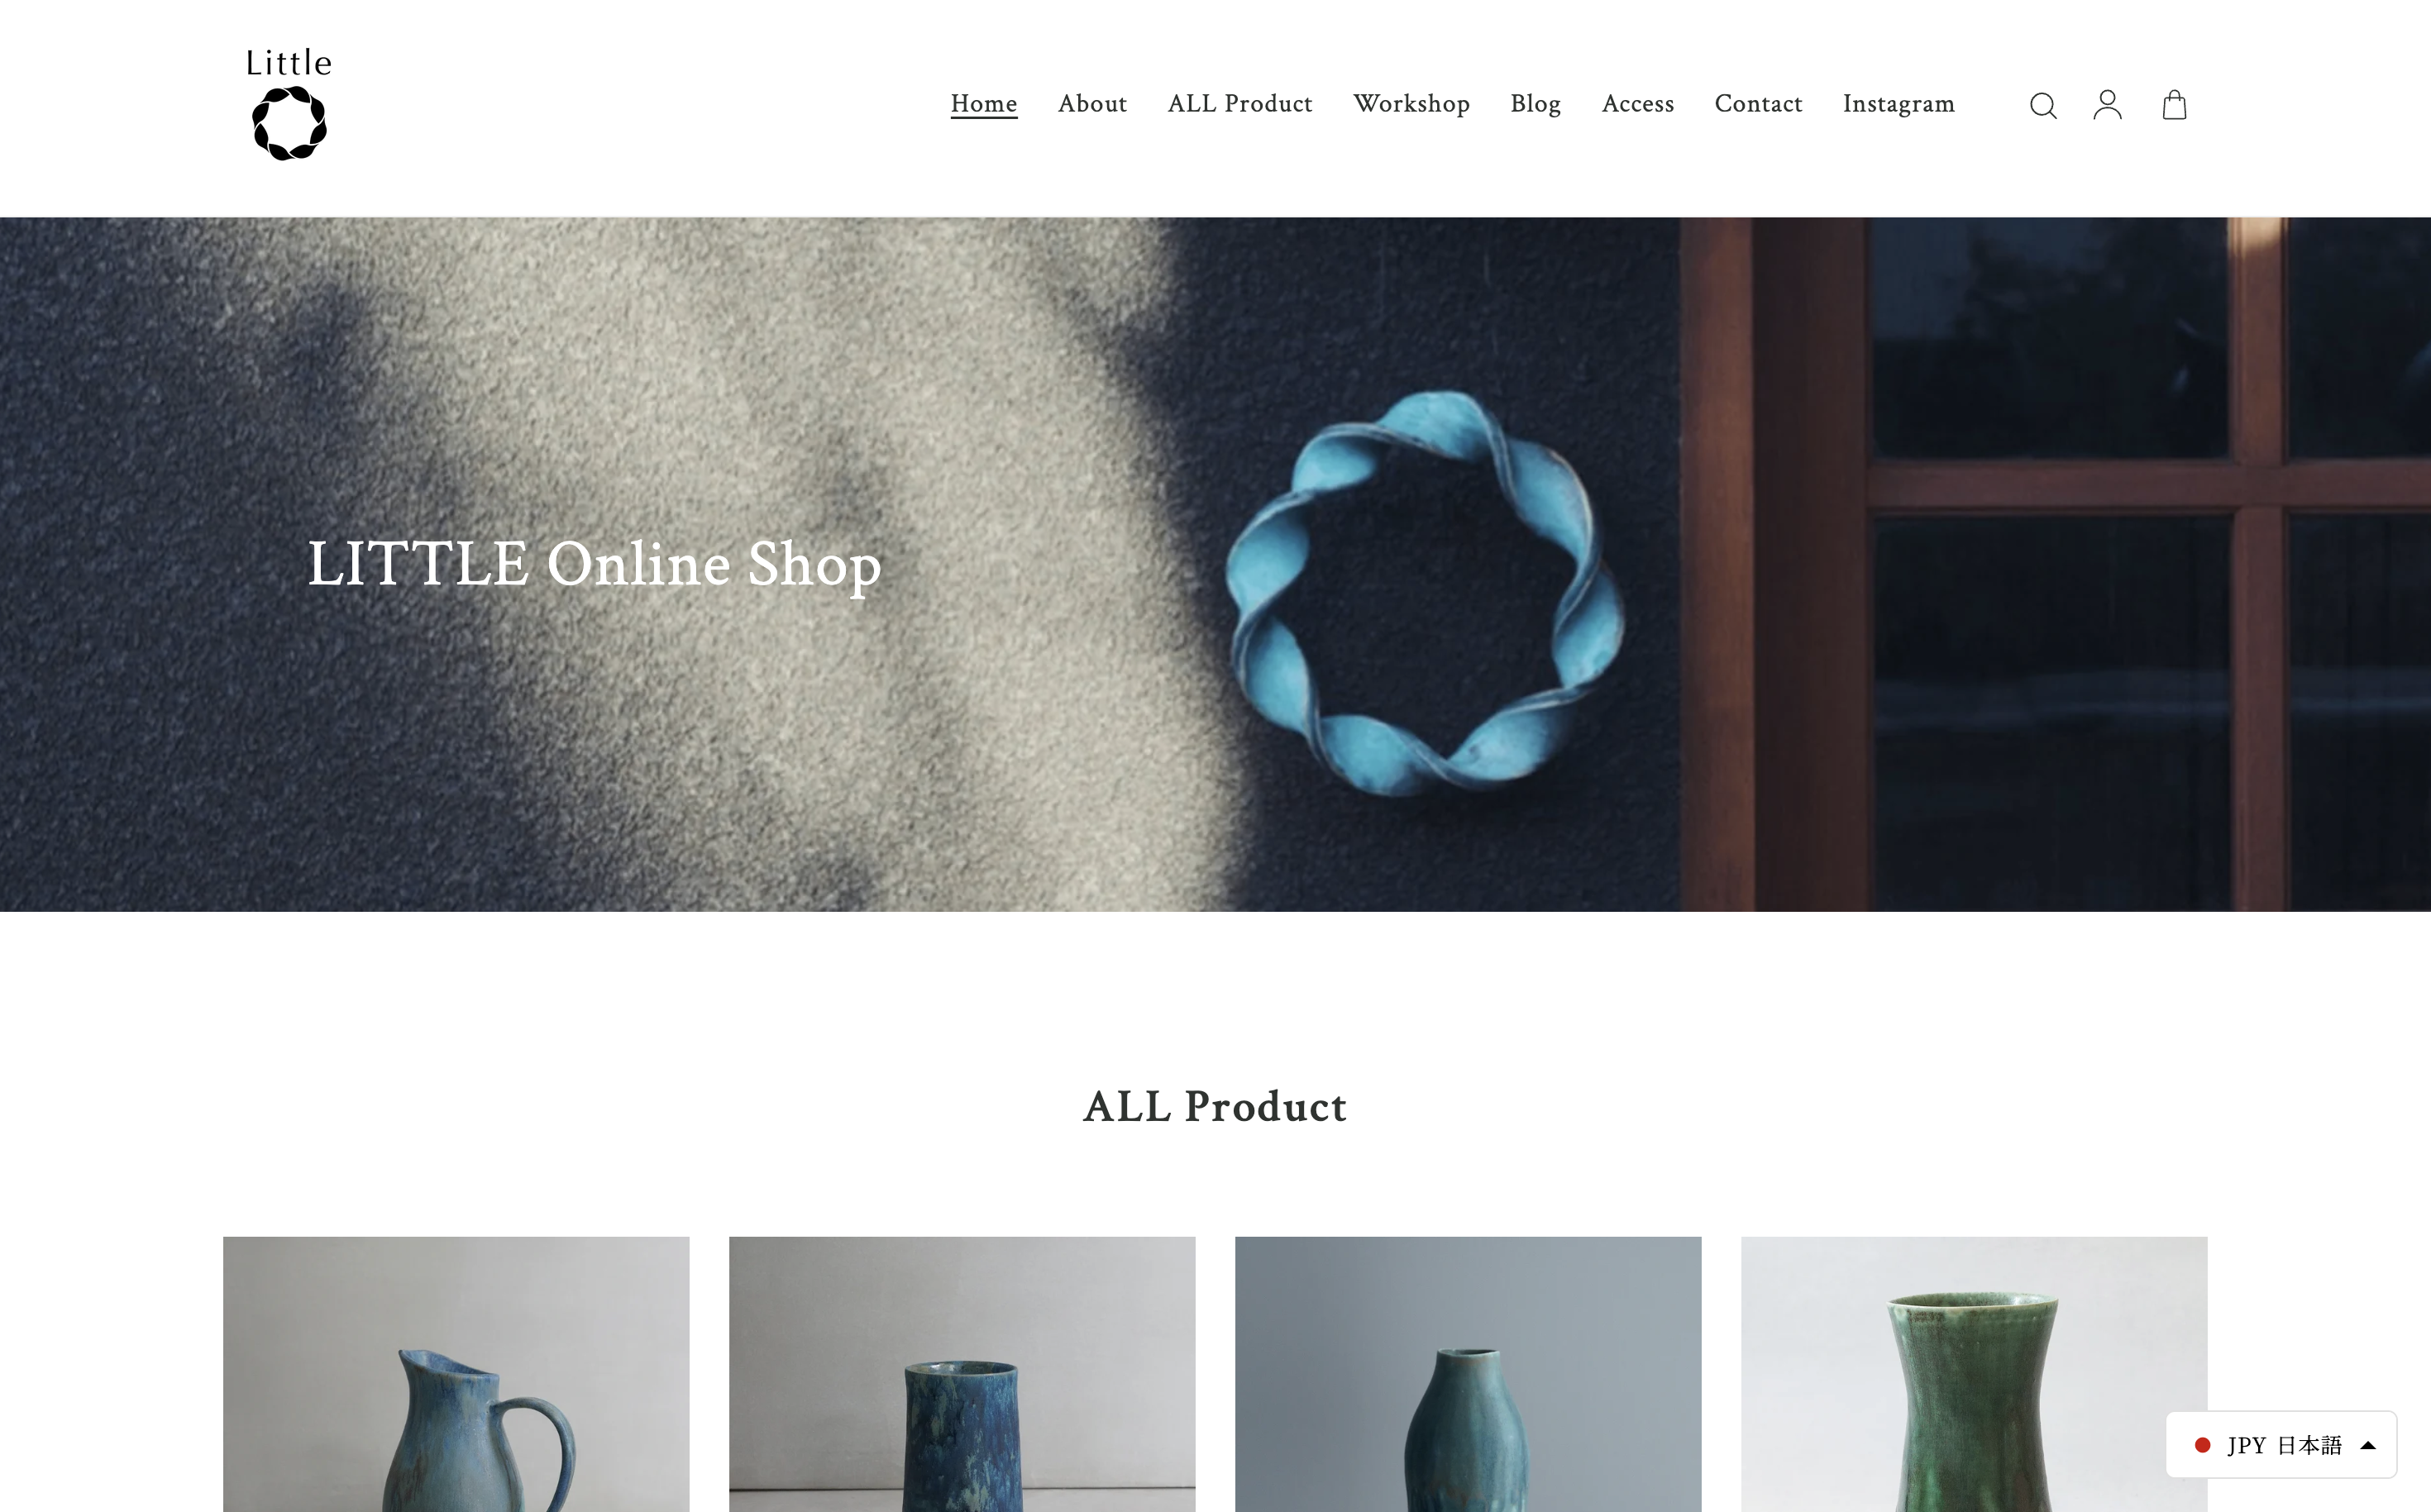Click the ALL Product section heading
2431x1512 pixels.
pos(1215,1107)
